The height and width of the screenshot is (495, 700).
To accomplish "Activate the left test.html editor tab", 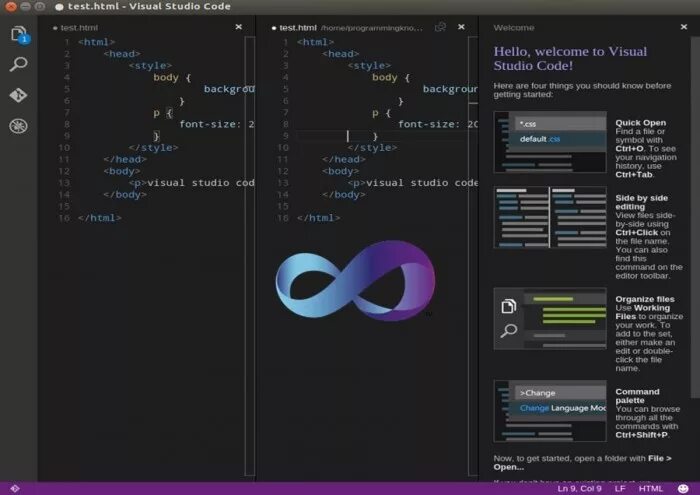I will (x=79, y=28).
